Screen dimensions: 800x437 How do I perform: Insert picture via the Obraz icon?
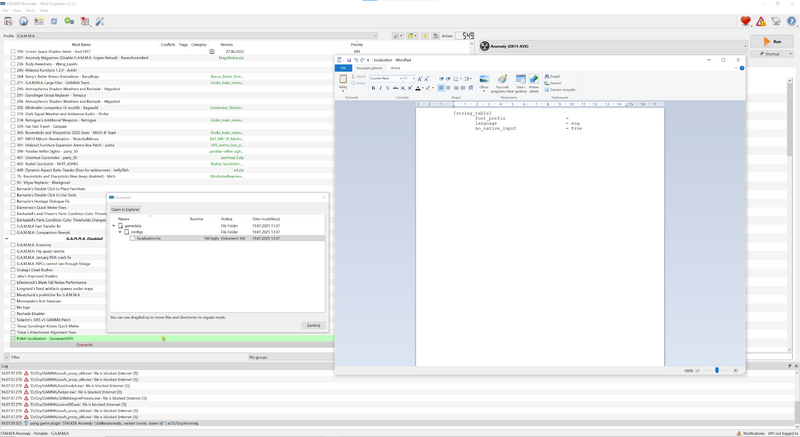[x=484, y=82]
